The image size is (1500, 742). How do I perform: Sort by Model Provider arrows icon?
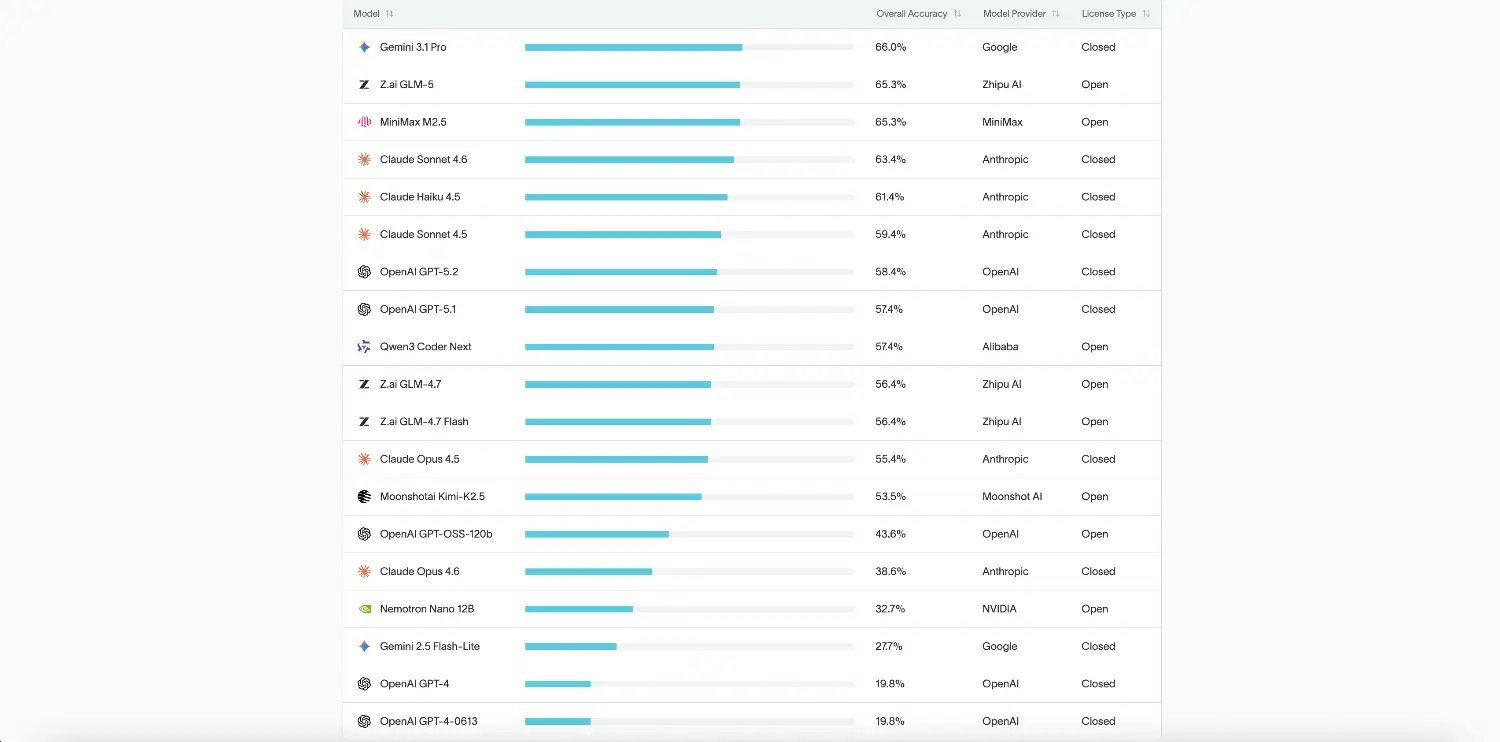pos(1056,14)
